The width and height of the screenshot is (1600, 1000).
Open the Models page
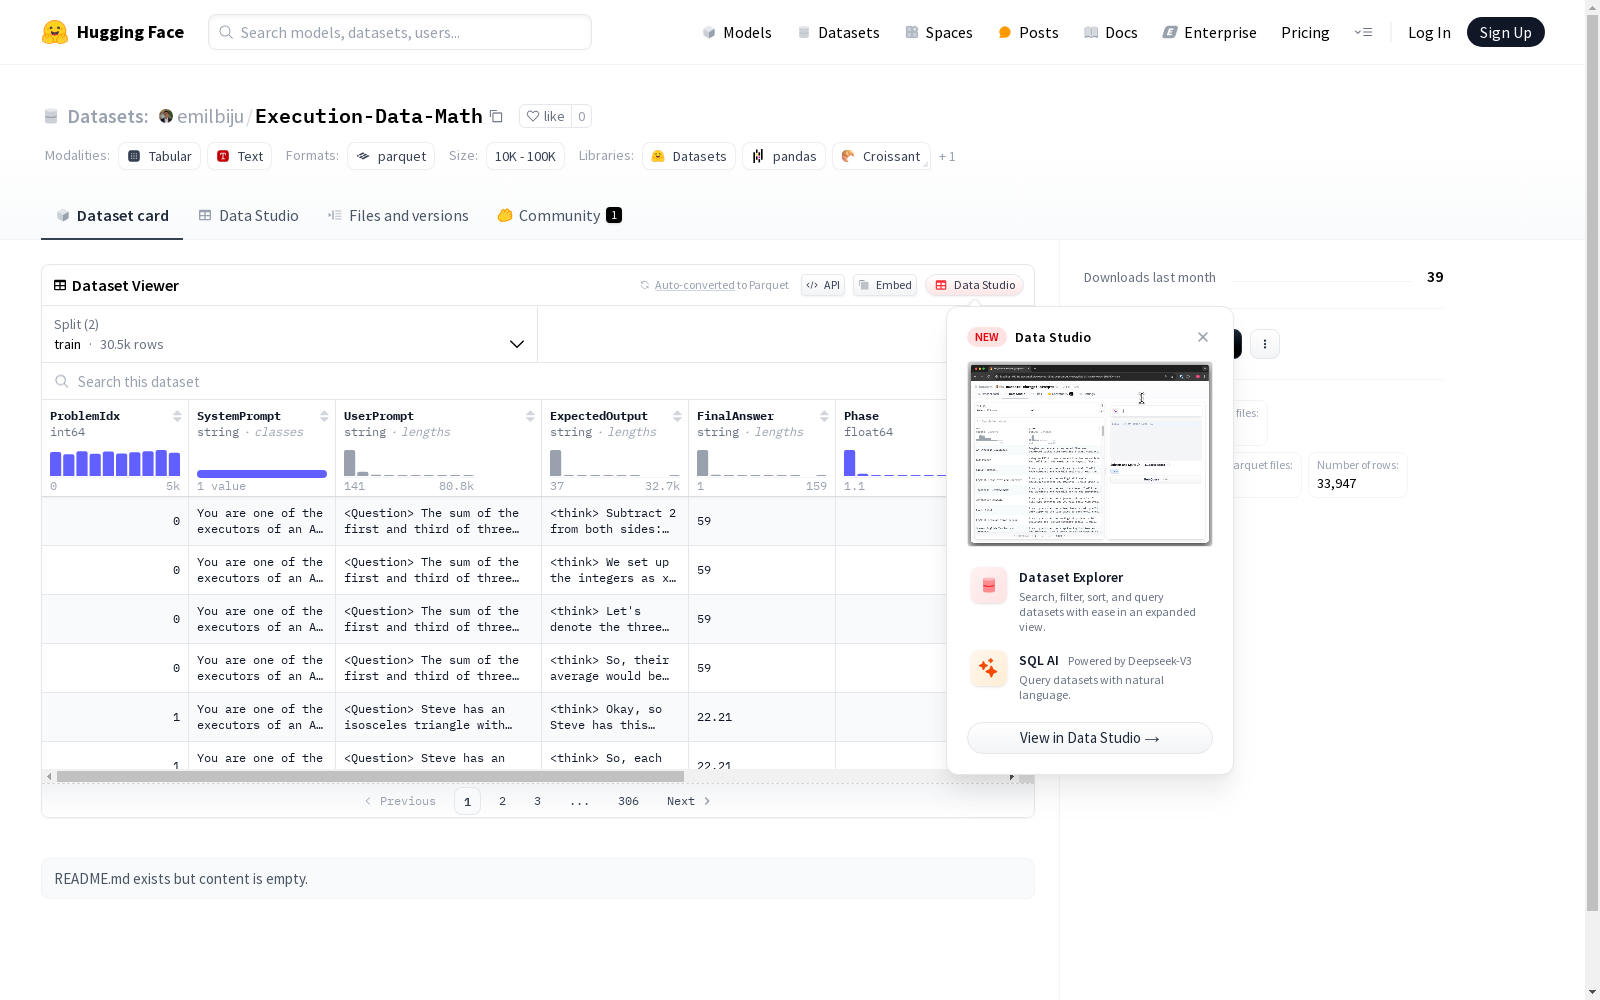(x=737, y=32)
